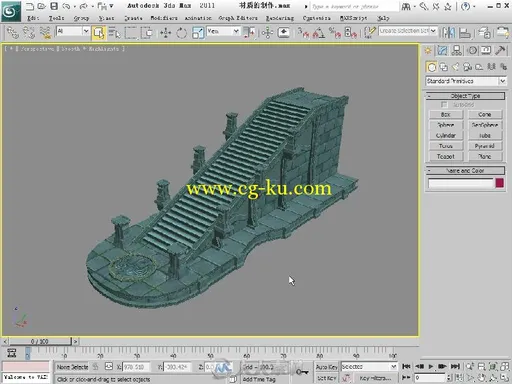The width and height of the screenshot is (512, 384).
Task: Open the Edit menu
Action: (x=32, y=18)
